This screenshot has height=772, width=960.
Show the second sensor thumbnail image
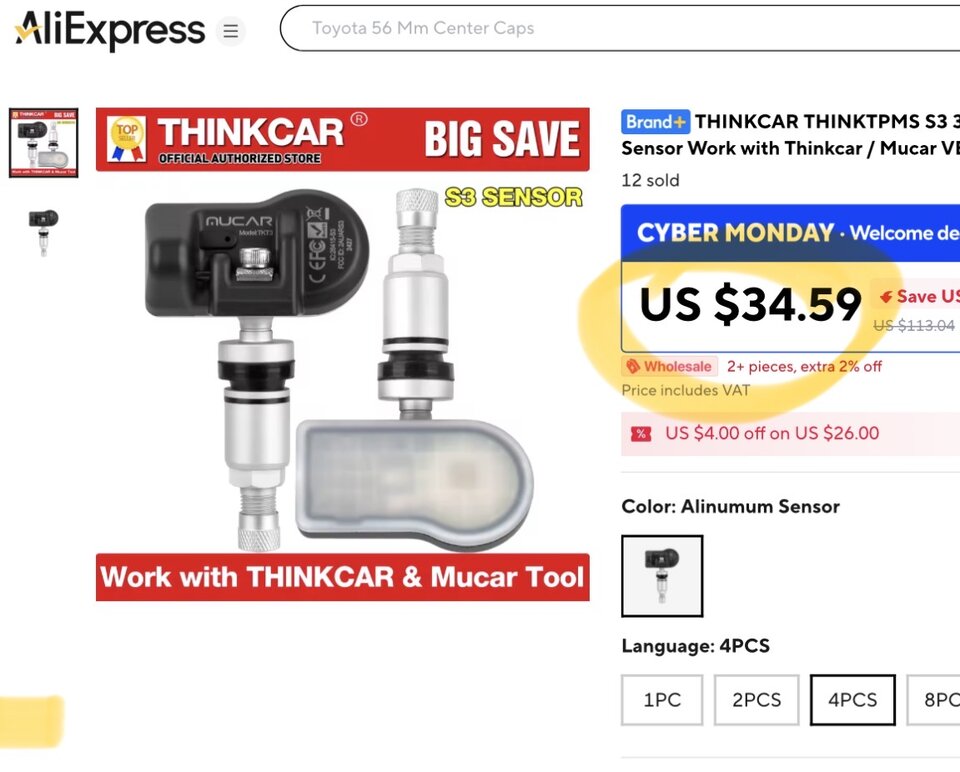click(x=43, y=233)
